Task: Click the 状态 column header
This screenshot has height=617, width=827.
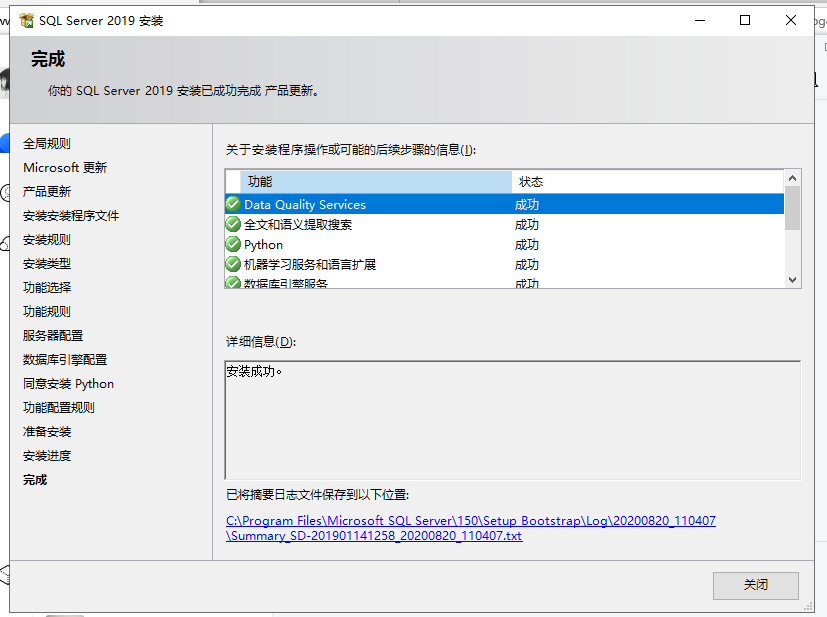Action: tap(648, 181)
